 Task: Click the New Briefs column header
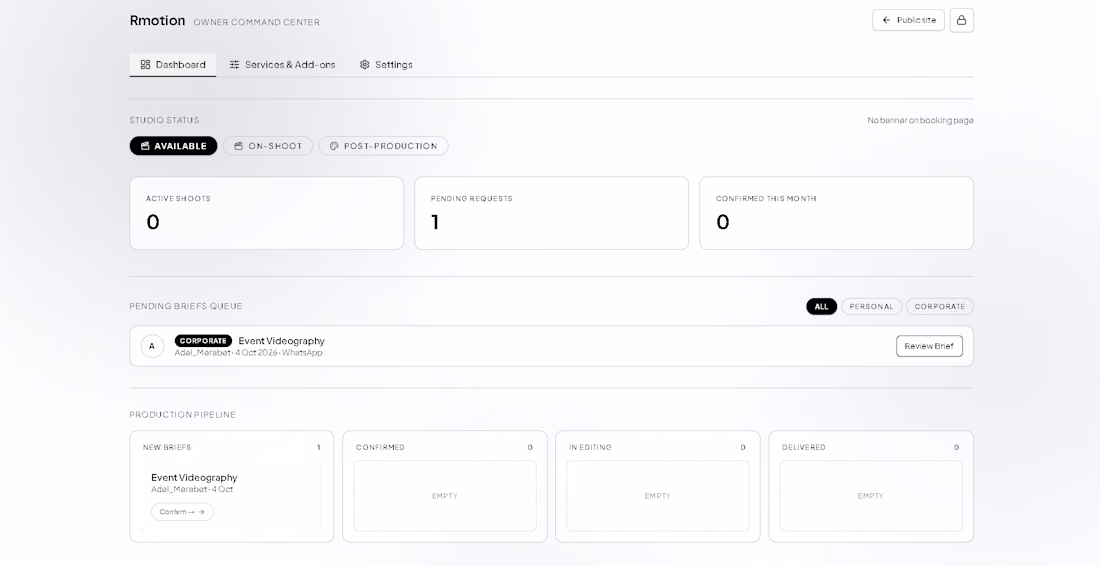click(x=167, y=447)
